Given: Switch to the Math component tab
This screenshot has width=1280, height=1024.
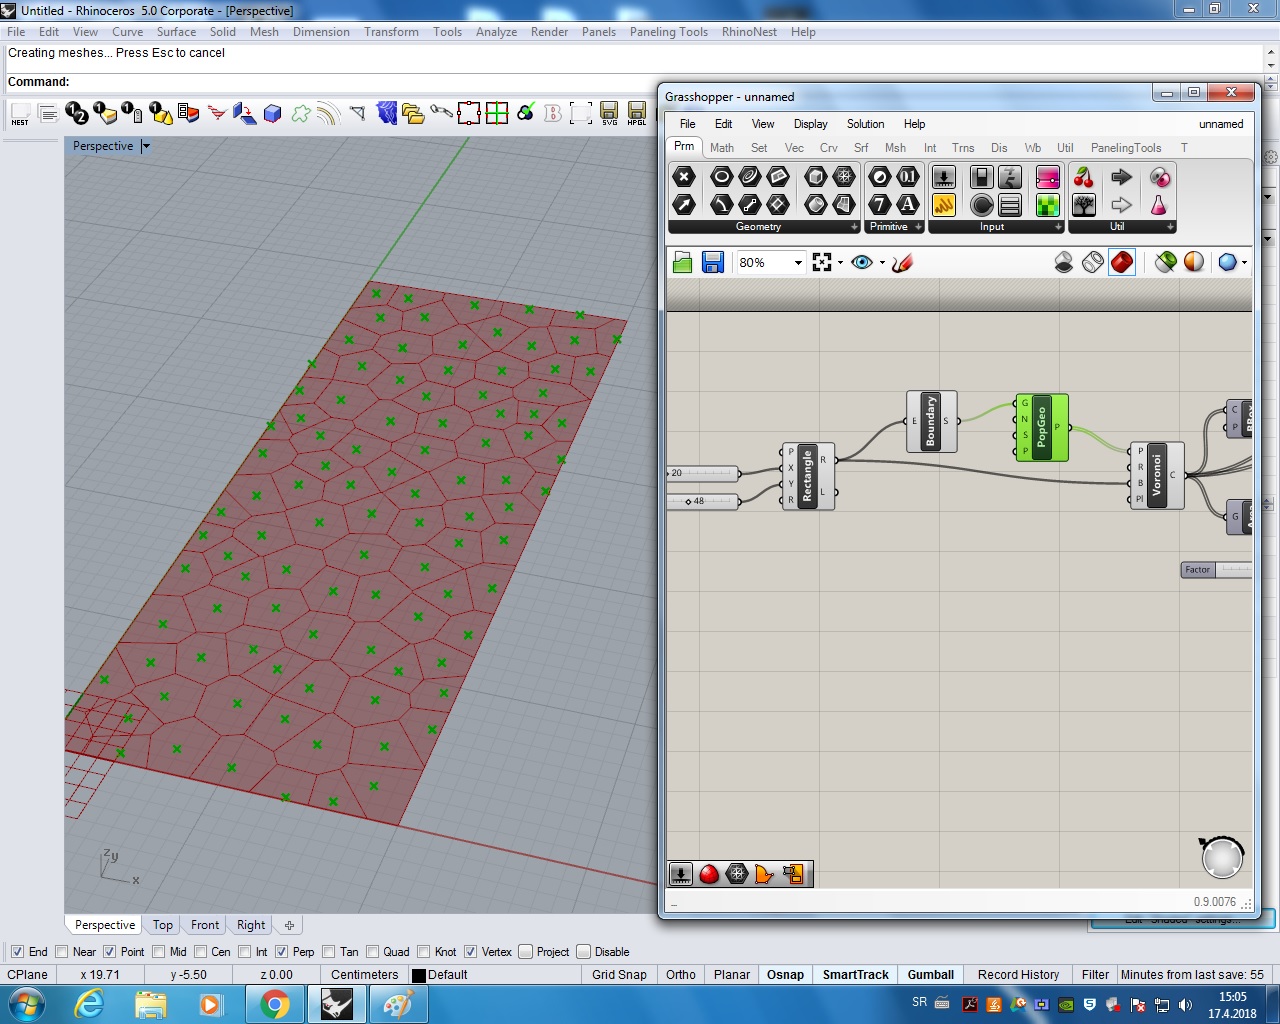Looking at the screenshot, I should pos(722,147).
